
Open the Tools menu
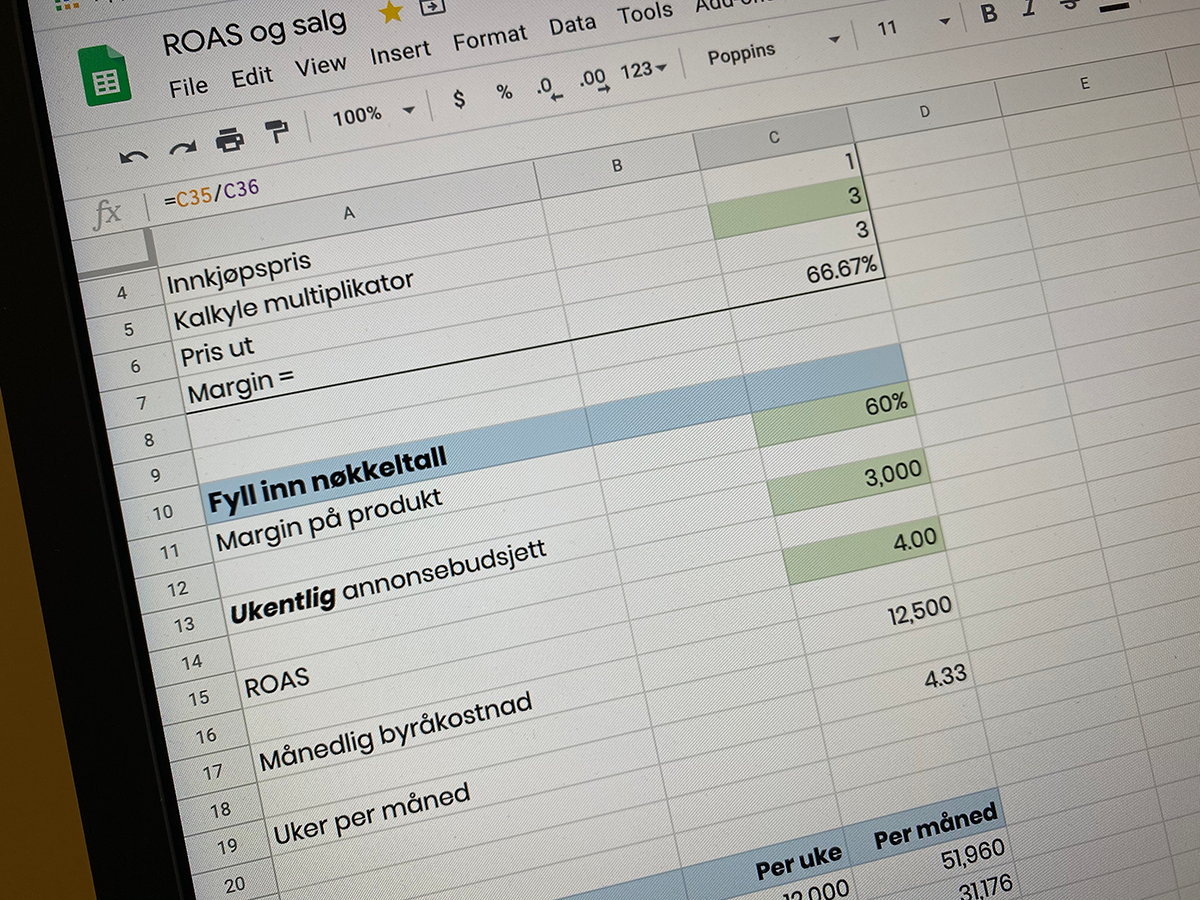pyautogui.click(x=645, y=13)
